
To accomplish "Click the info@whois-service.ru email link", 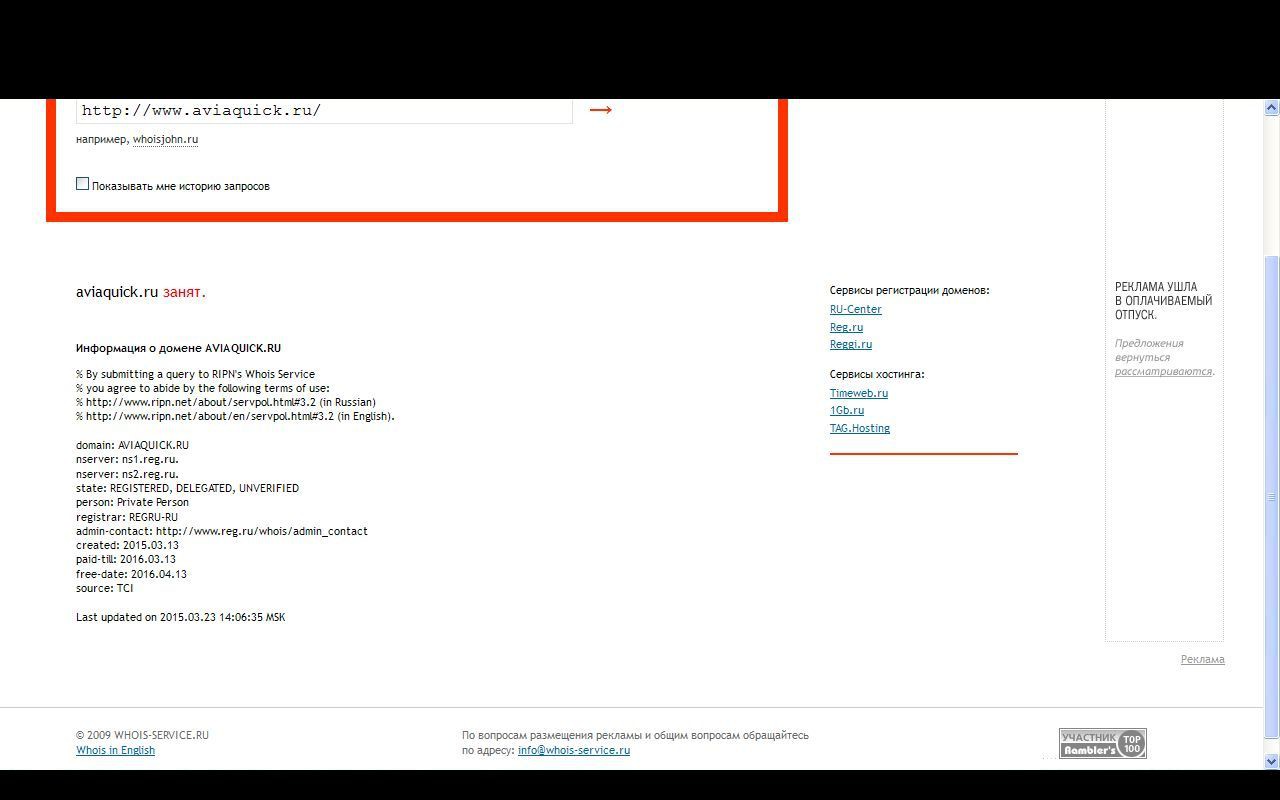I will coord(574,750).
